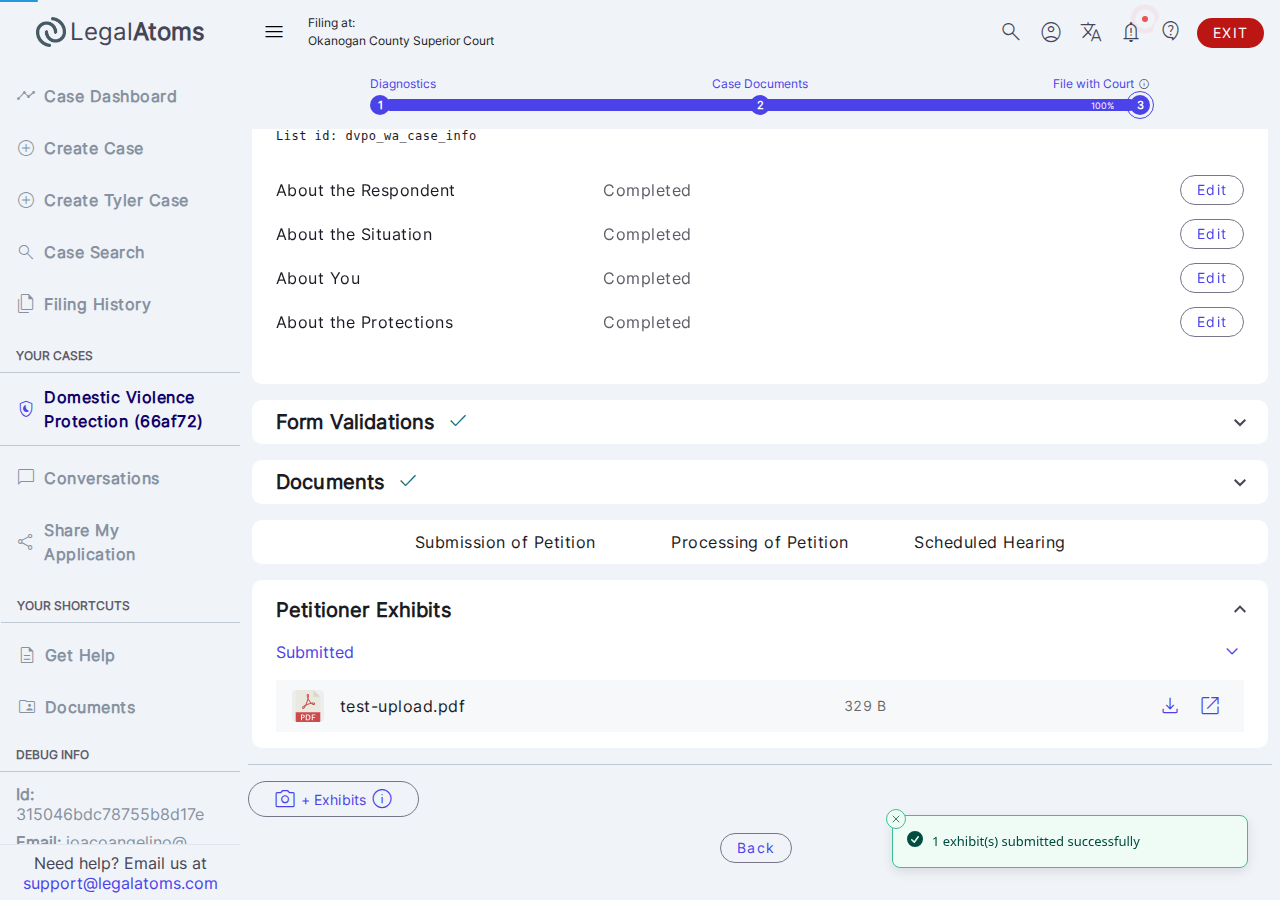Click the red EXIT button

pos(1230,33)
